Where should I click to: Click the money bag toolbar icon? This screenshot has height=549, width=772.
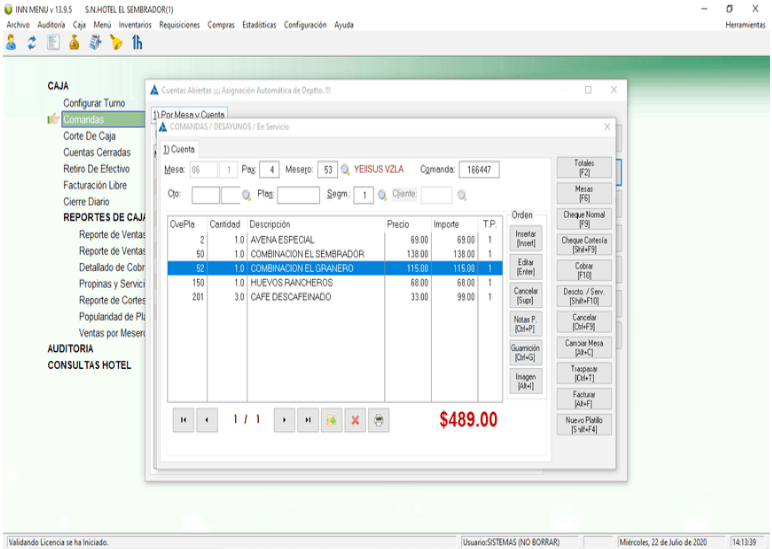(74, 43)
